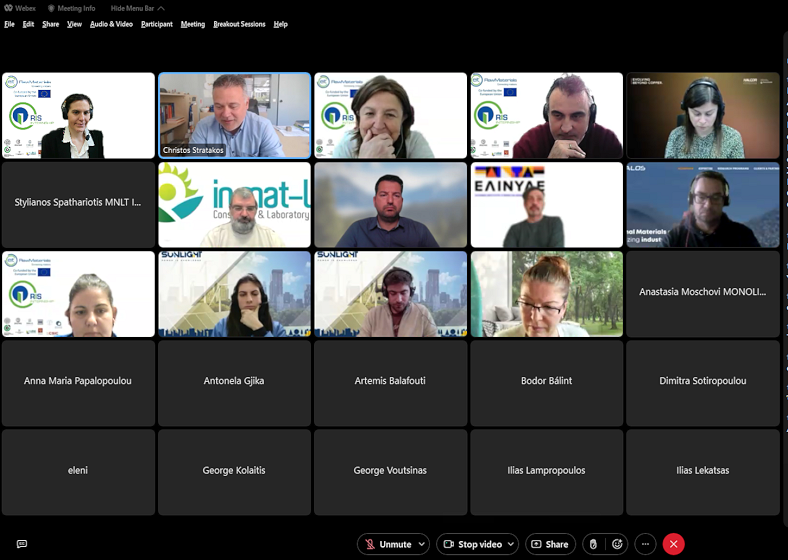The height and width of the screenshot is (560, 788).
Task: Click the Webex logo icon
Action: pyautogui.click(x=8, y=8)
